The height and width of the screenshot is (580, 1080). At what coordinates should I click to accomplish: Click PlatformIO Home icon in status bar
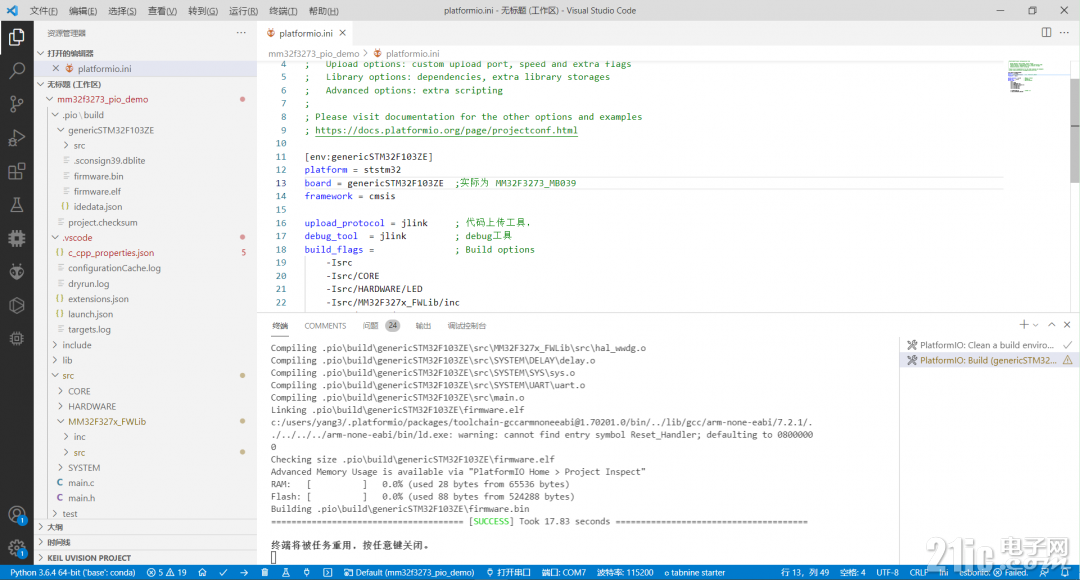point(202,572)
